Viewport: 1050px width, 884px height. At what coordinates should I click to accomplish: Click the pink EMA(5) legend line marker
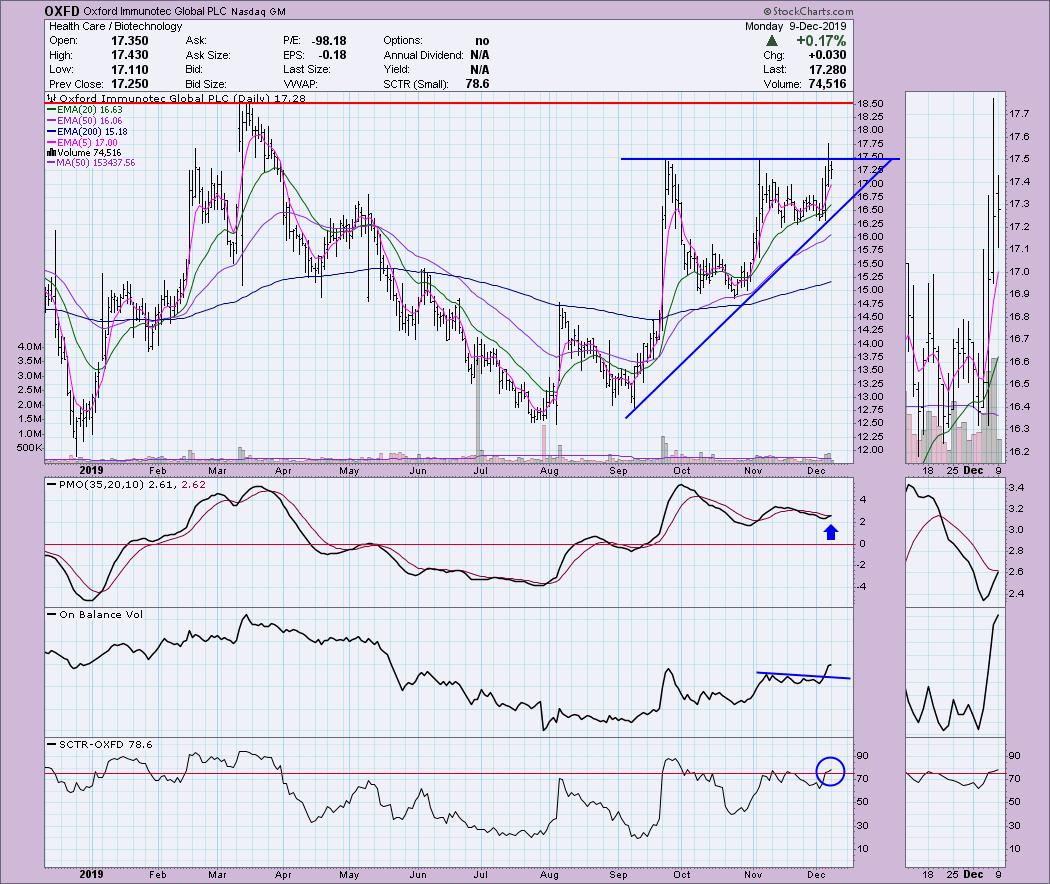pos(52,143)
